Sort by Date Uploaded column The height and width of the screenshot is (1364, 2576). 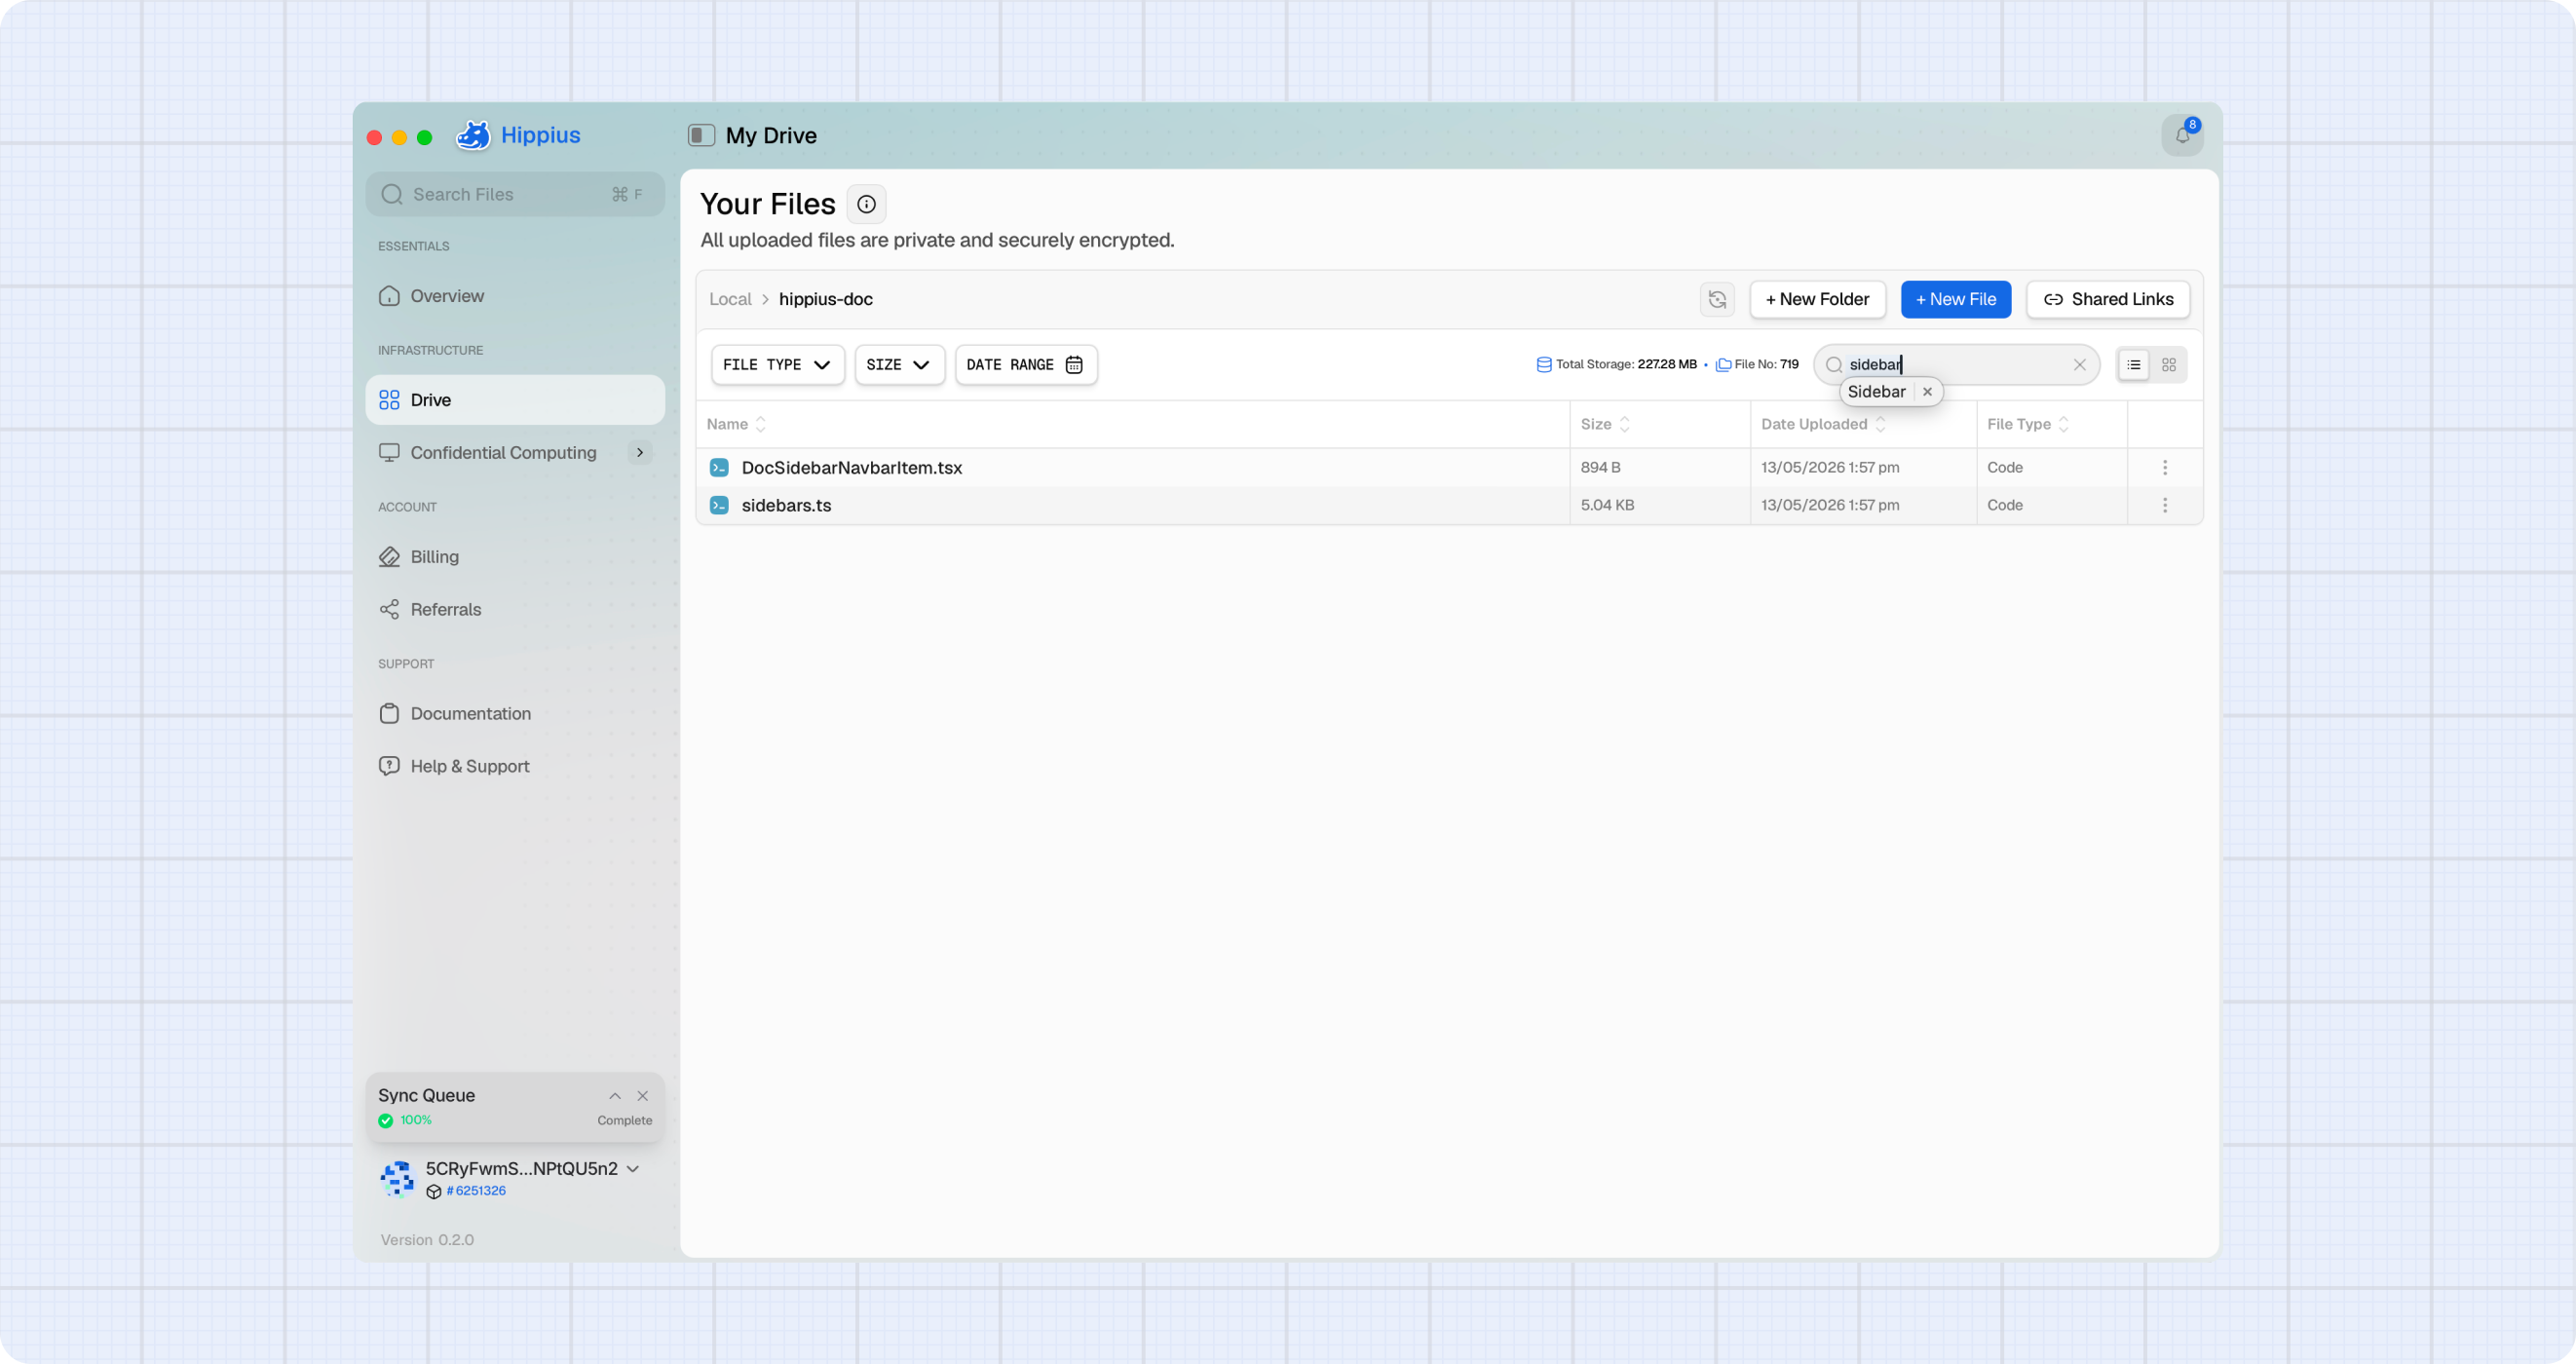tap(1823, 424)
